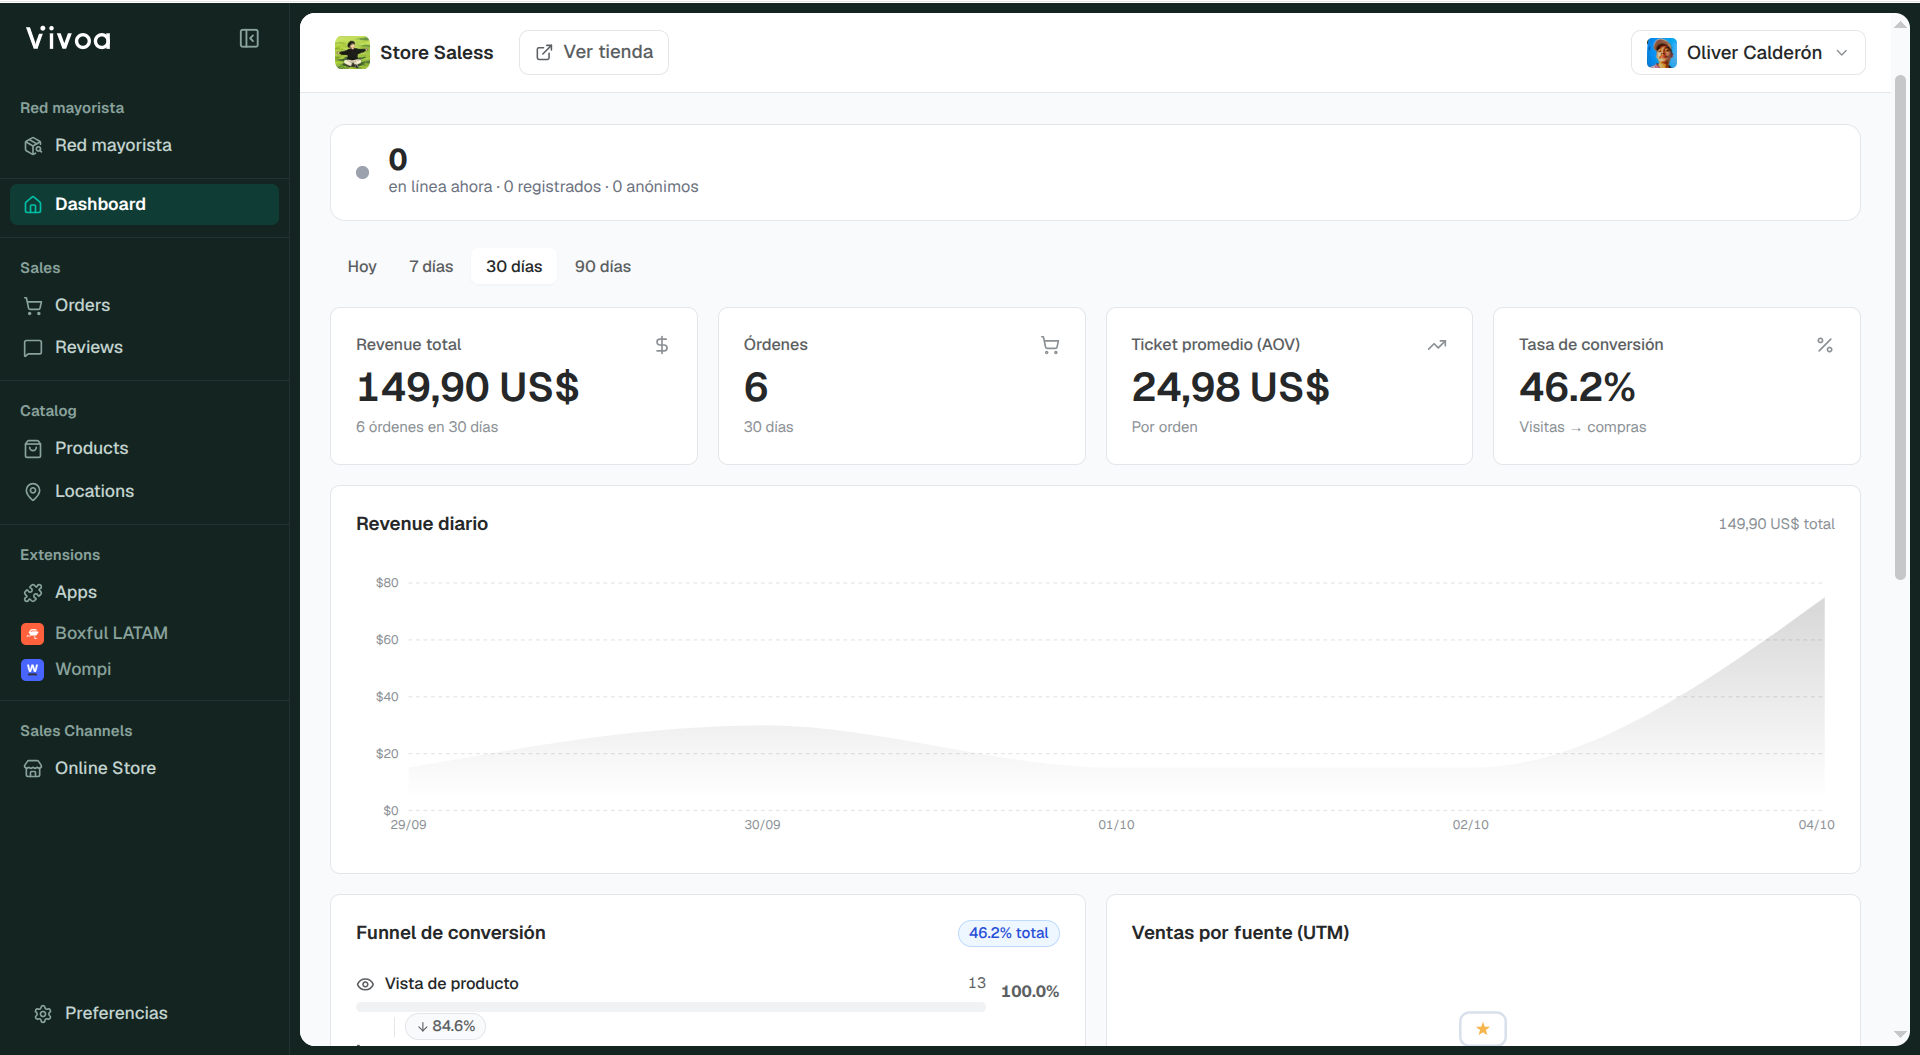Select the Hoy time range tab
The width and height of the screenshot is (1920, 1055).
click(362, 266)
